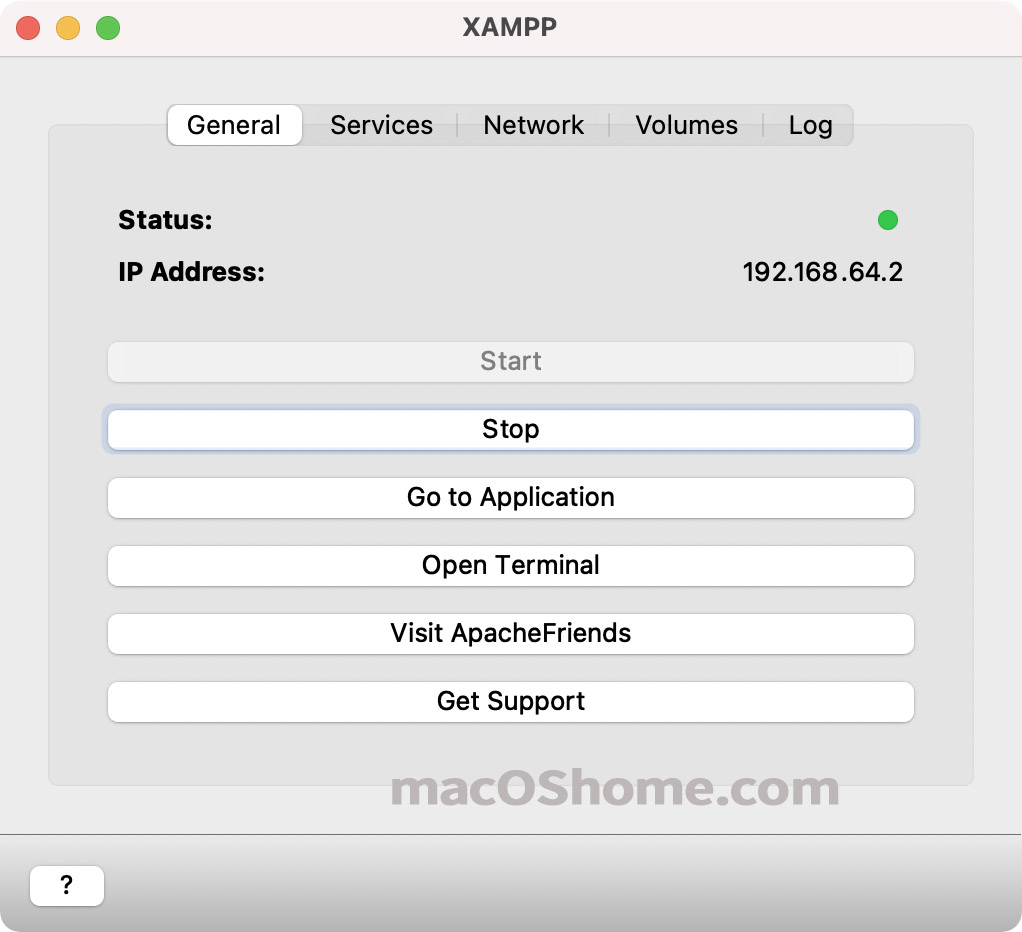The height and width of the screenshot is (932, 1022).
Task: Open the Network tab
Action: 533,125
